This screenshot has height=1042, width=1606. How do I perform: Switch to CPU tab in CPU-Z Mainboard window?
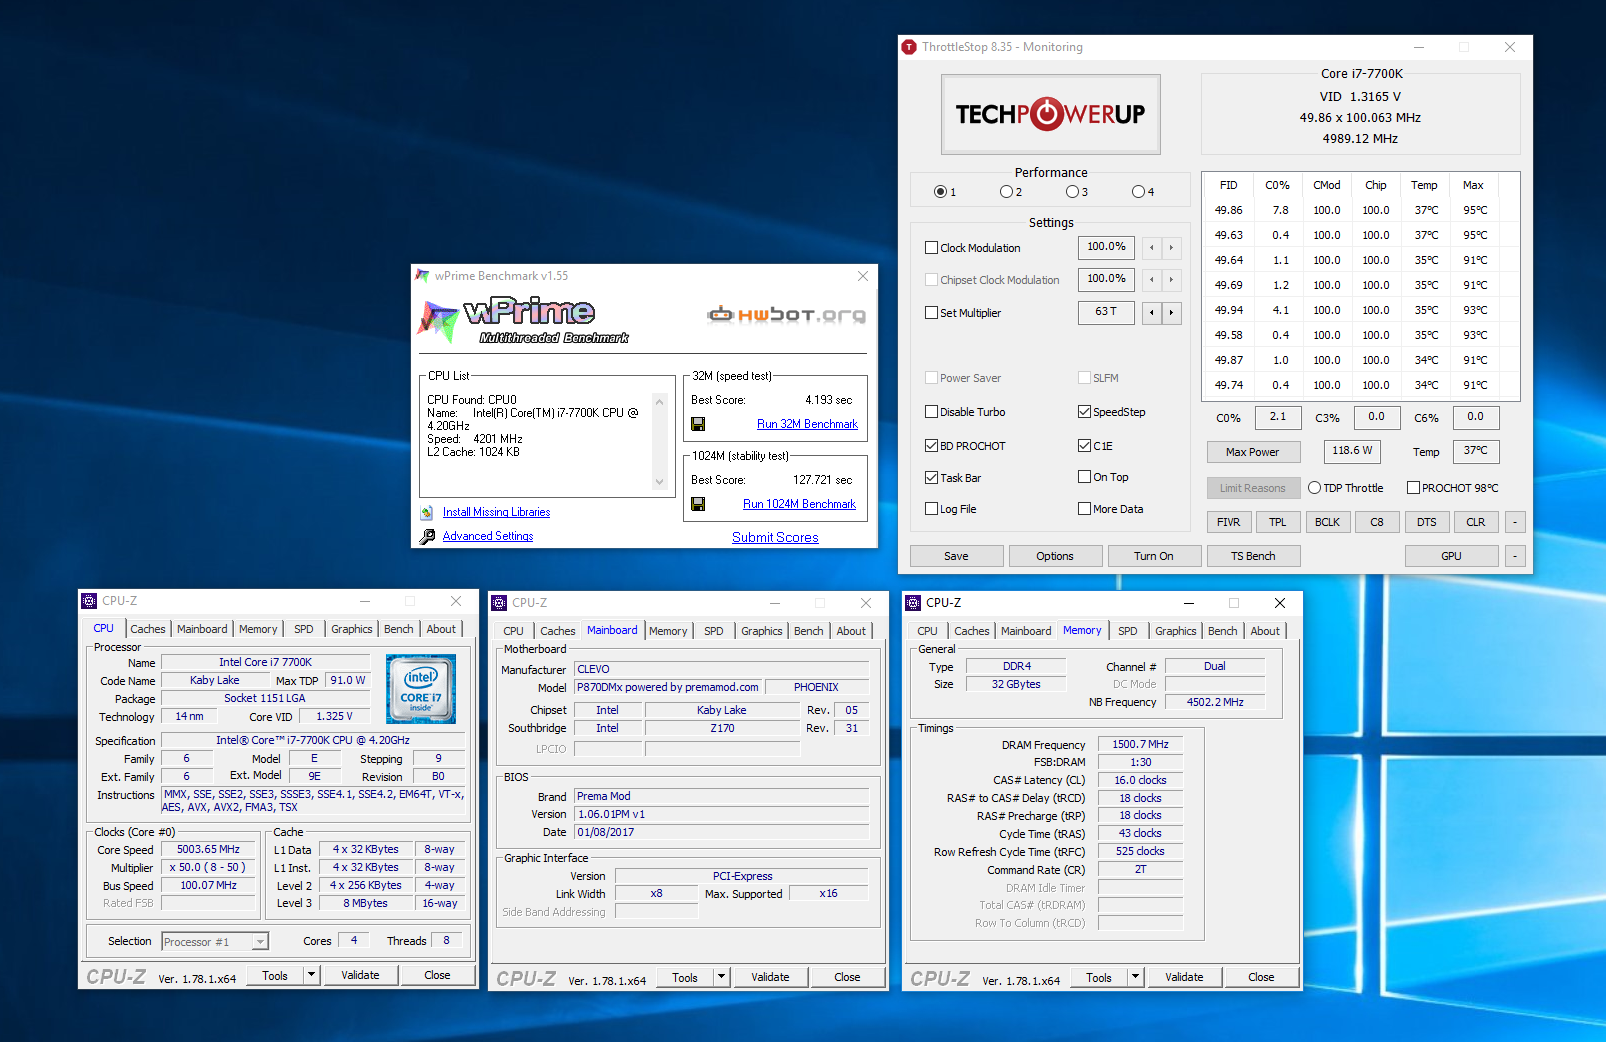pos(514,631)
